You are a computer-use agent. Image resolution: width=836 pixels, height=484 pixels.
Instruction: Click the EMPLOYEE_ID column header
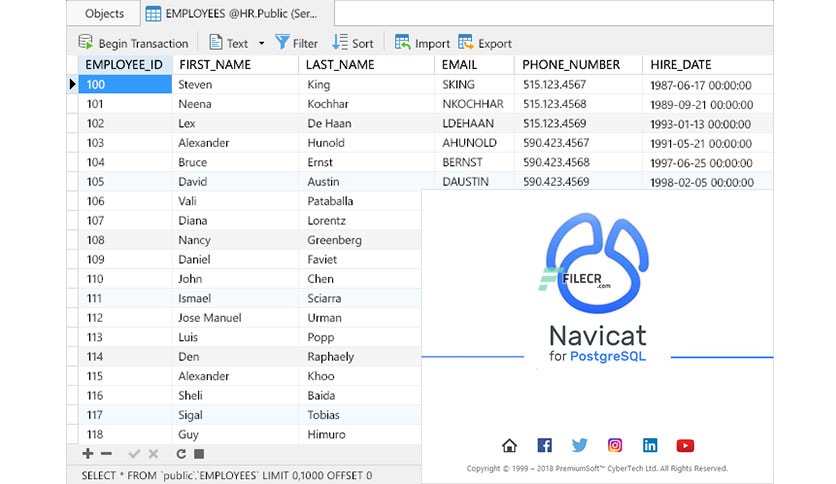pos(125,64)
